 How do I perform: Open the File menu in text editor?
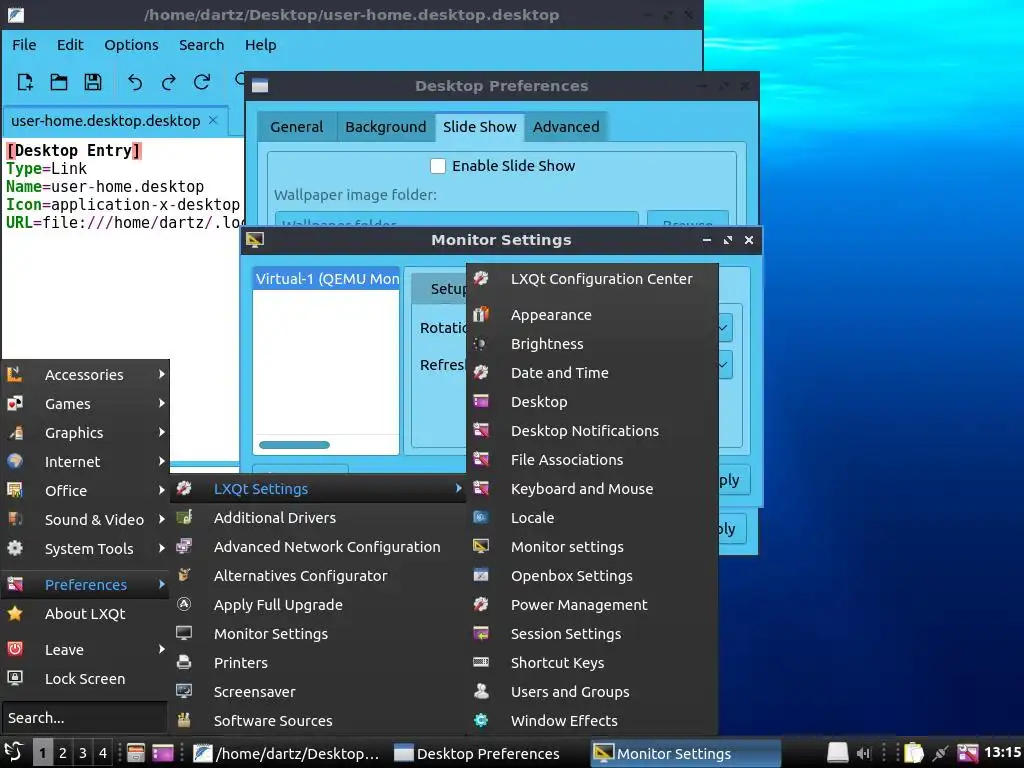tap(24, 45)
